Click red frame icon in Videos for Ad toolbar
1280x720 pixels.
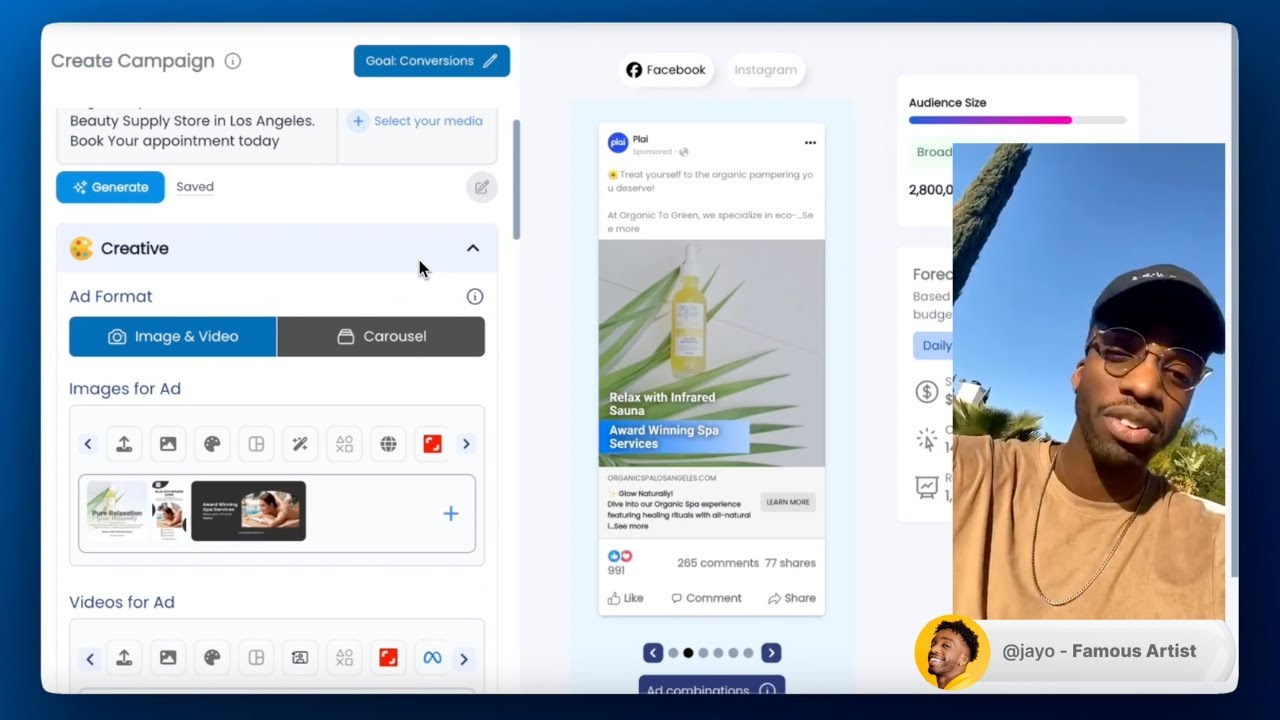[x=388, y=658]
